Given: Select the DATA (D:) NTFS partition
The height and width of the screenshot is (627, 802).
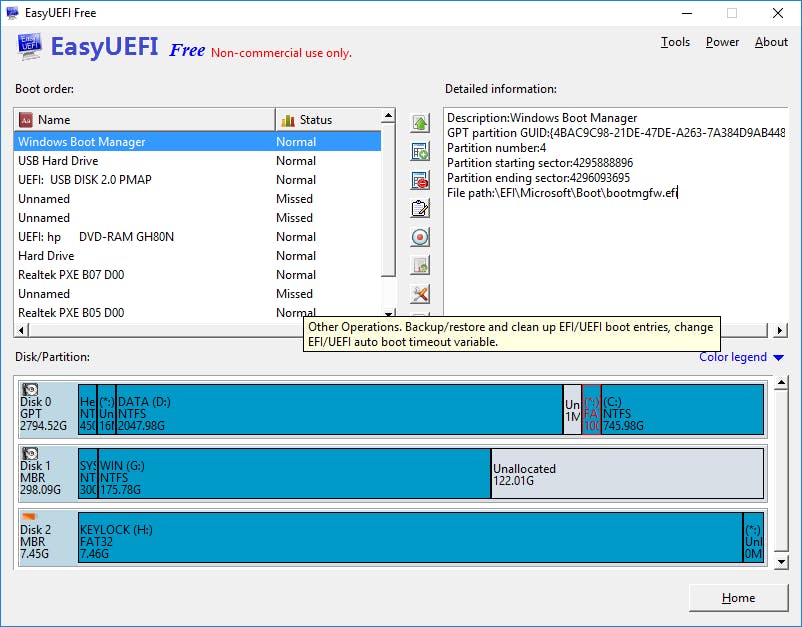Looking at the screenshot, I should pos(339,410).
